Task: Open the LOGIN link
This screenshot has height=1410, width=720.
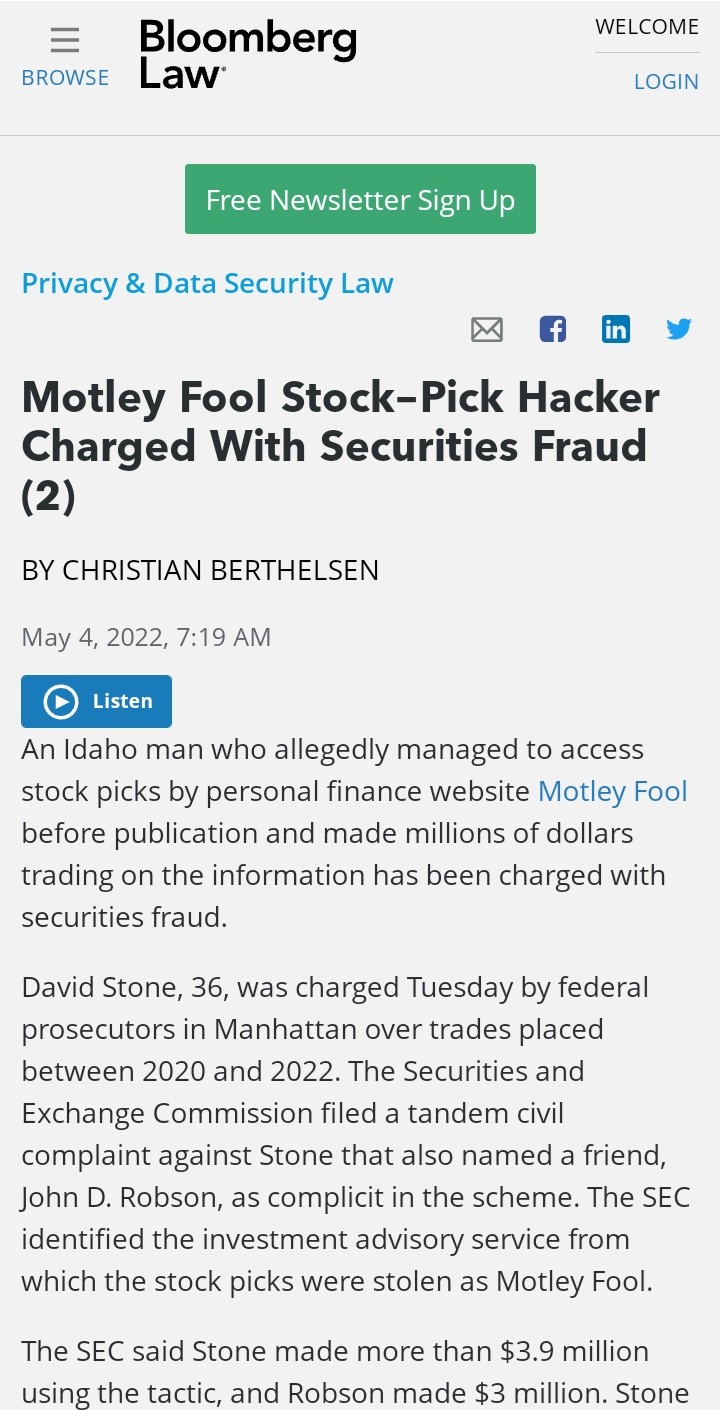Action: pos(666,82)
